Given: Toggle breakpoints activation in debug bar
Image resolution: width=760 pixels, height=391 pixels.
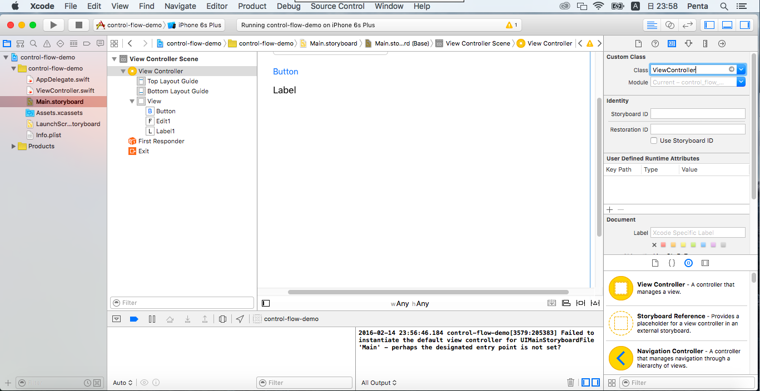Looking at the screenshot, I should pyautogui.click(x=134, y=319).
